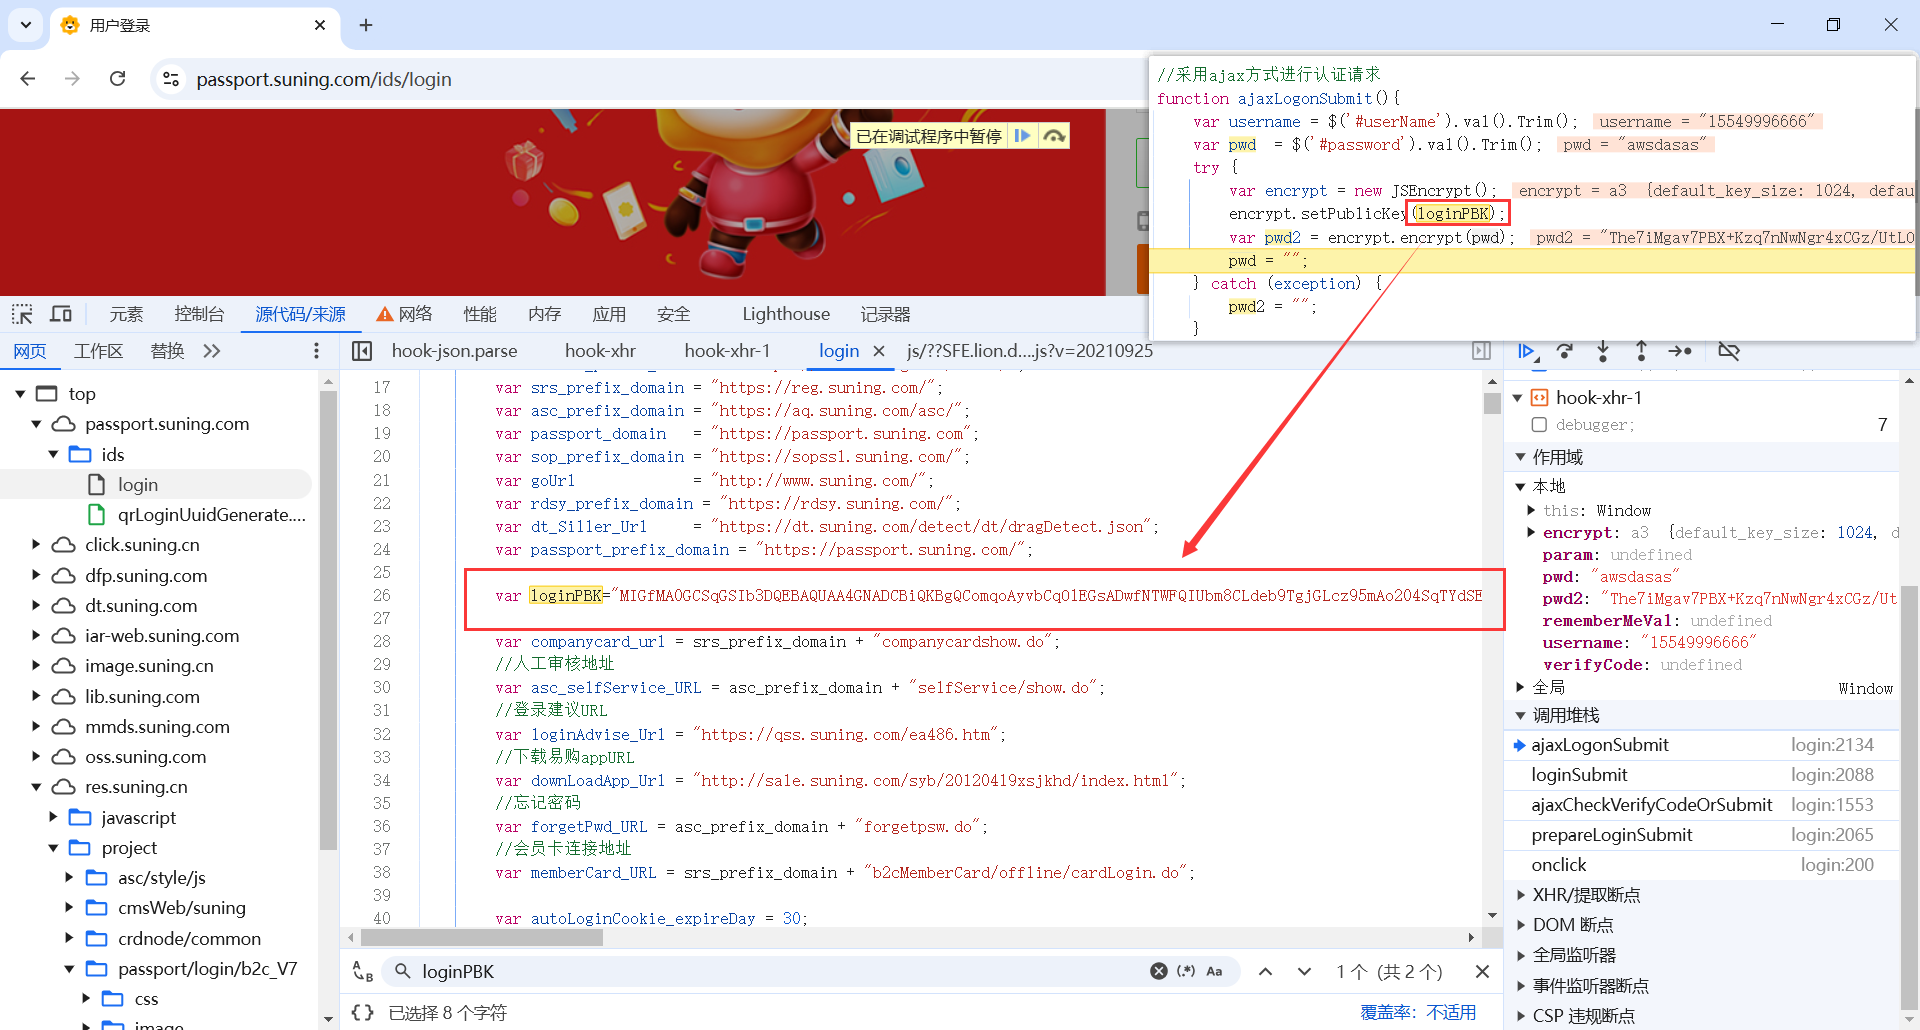Toggle the file navigator sidebar
This screenshot has height=1030, width=1920.
click(362, 351)
